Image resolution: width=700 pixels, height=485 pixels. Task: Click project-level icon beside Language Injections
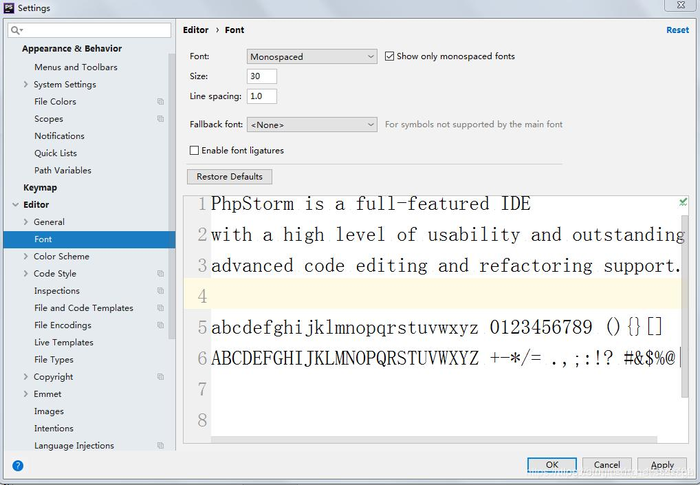pyautogui.click(x=160, y=445)
